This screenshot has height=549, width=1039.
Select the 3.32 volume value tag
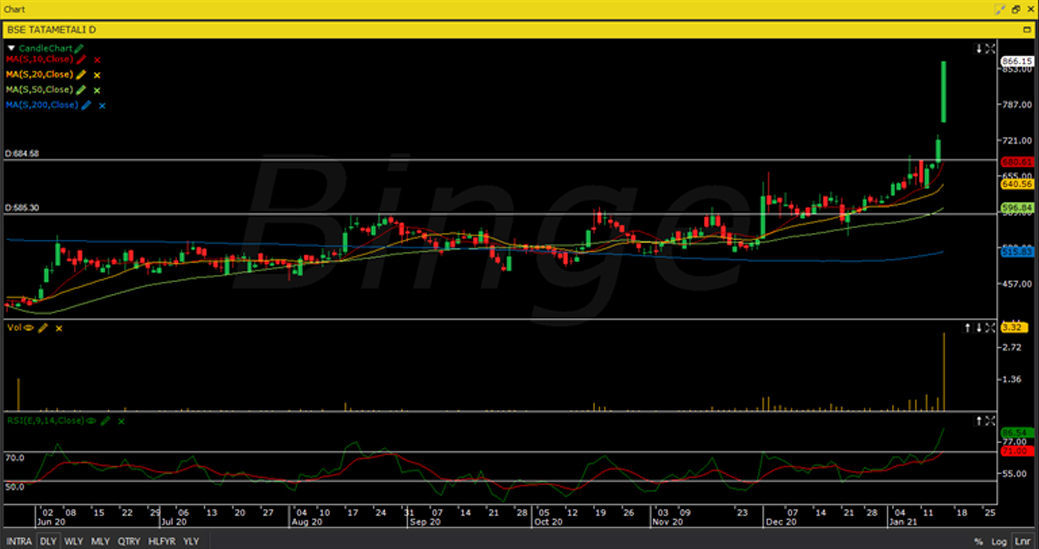(x=1012, y=328)
